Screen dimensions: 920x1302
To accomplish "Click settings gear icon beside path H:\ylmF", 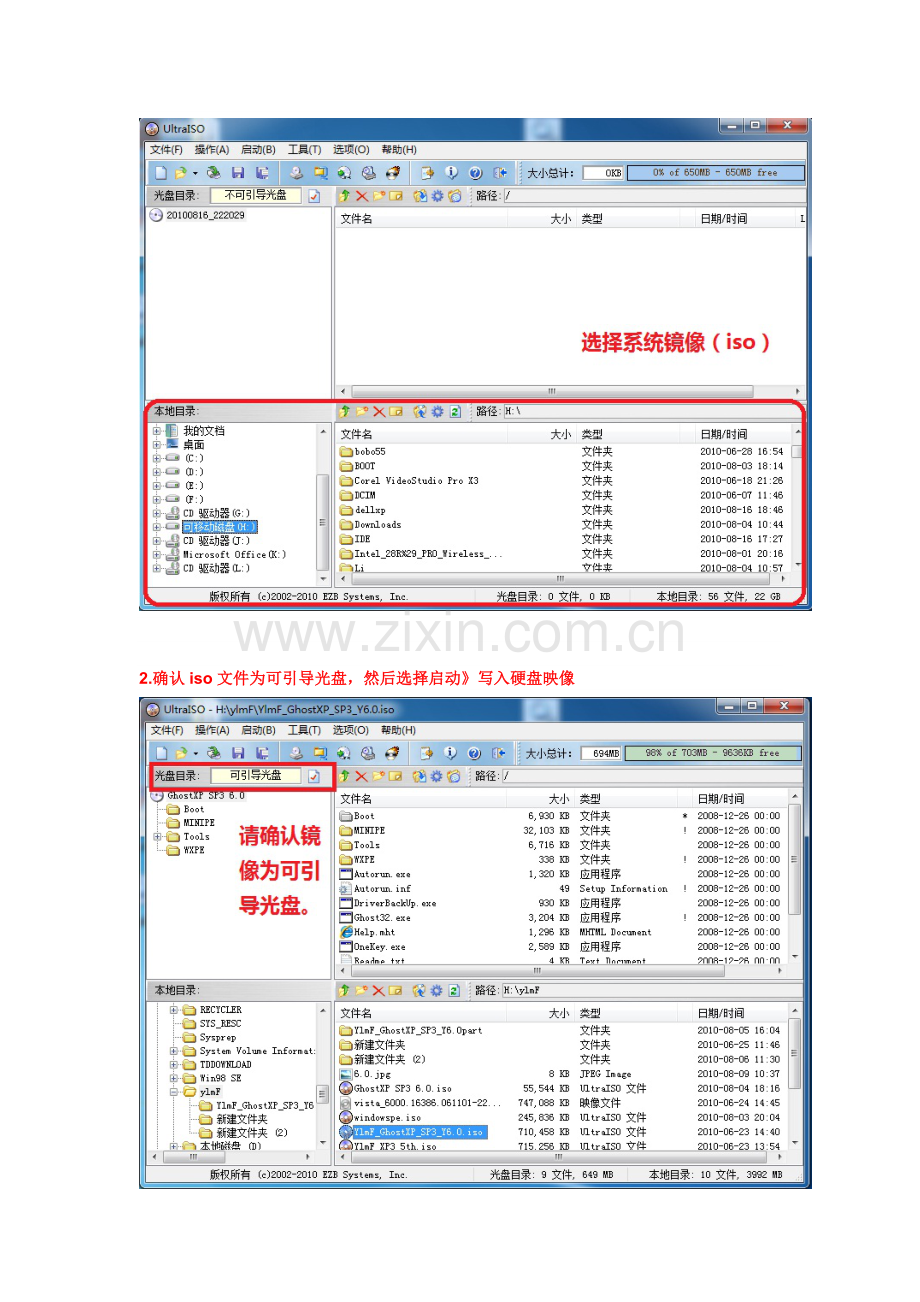I will [437, 990].
